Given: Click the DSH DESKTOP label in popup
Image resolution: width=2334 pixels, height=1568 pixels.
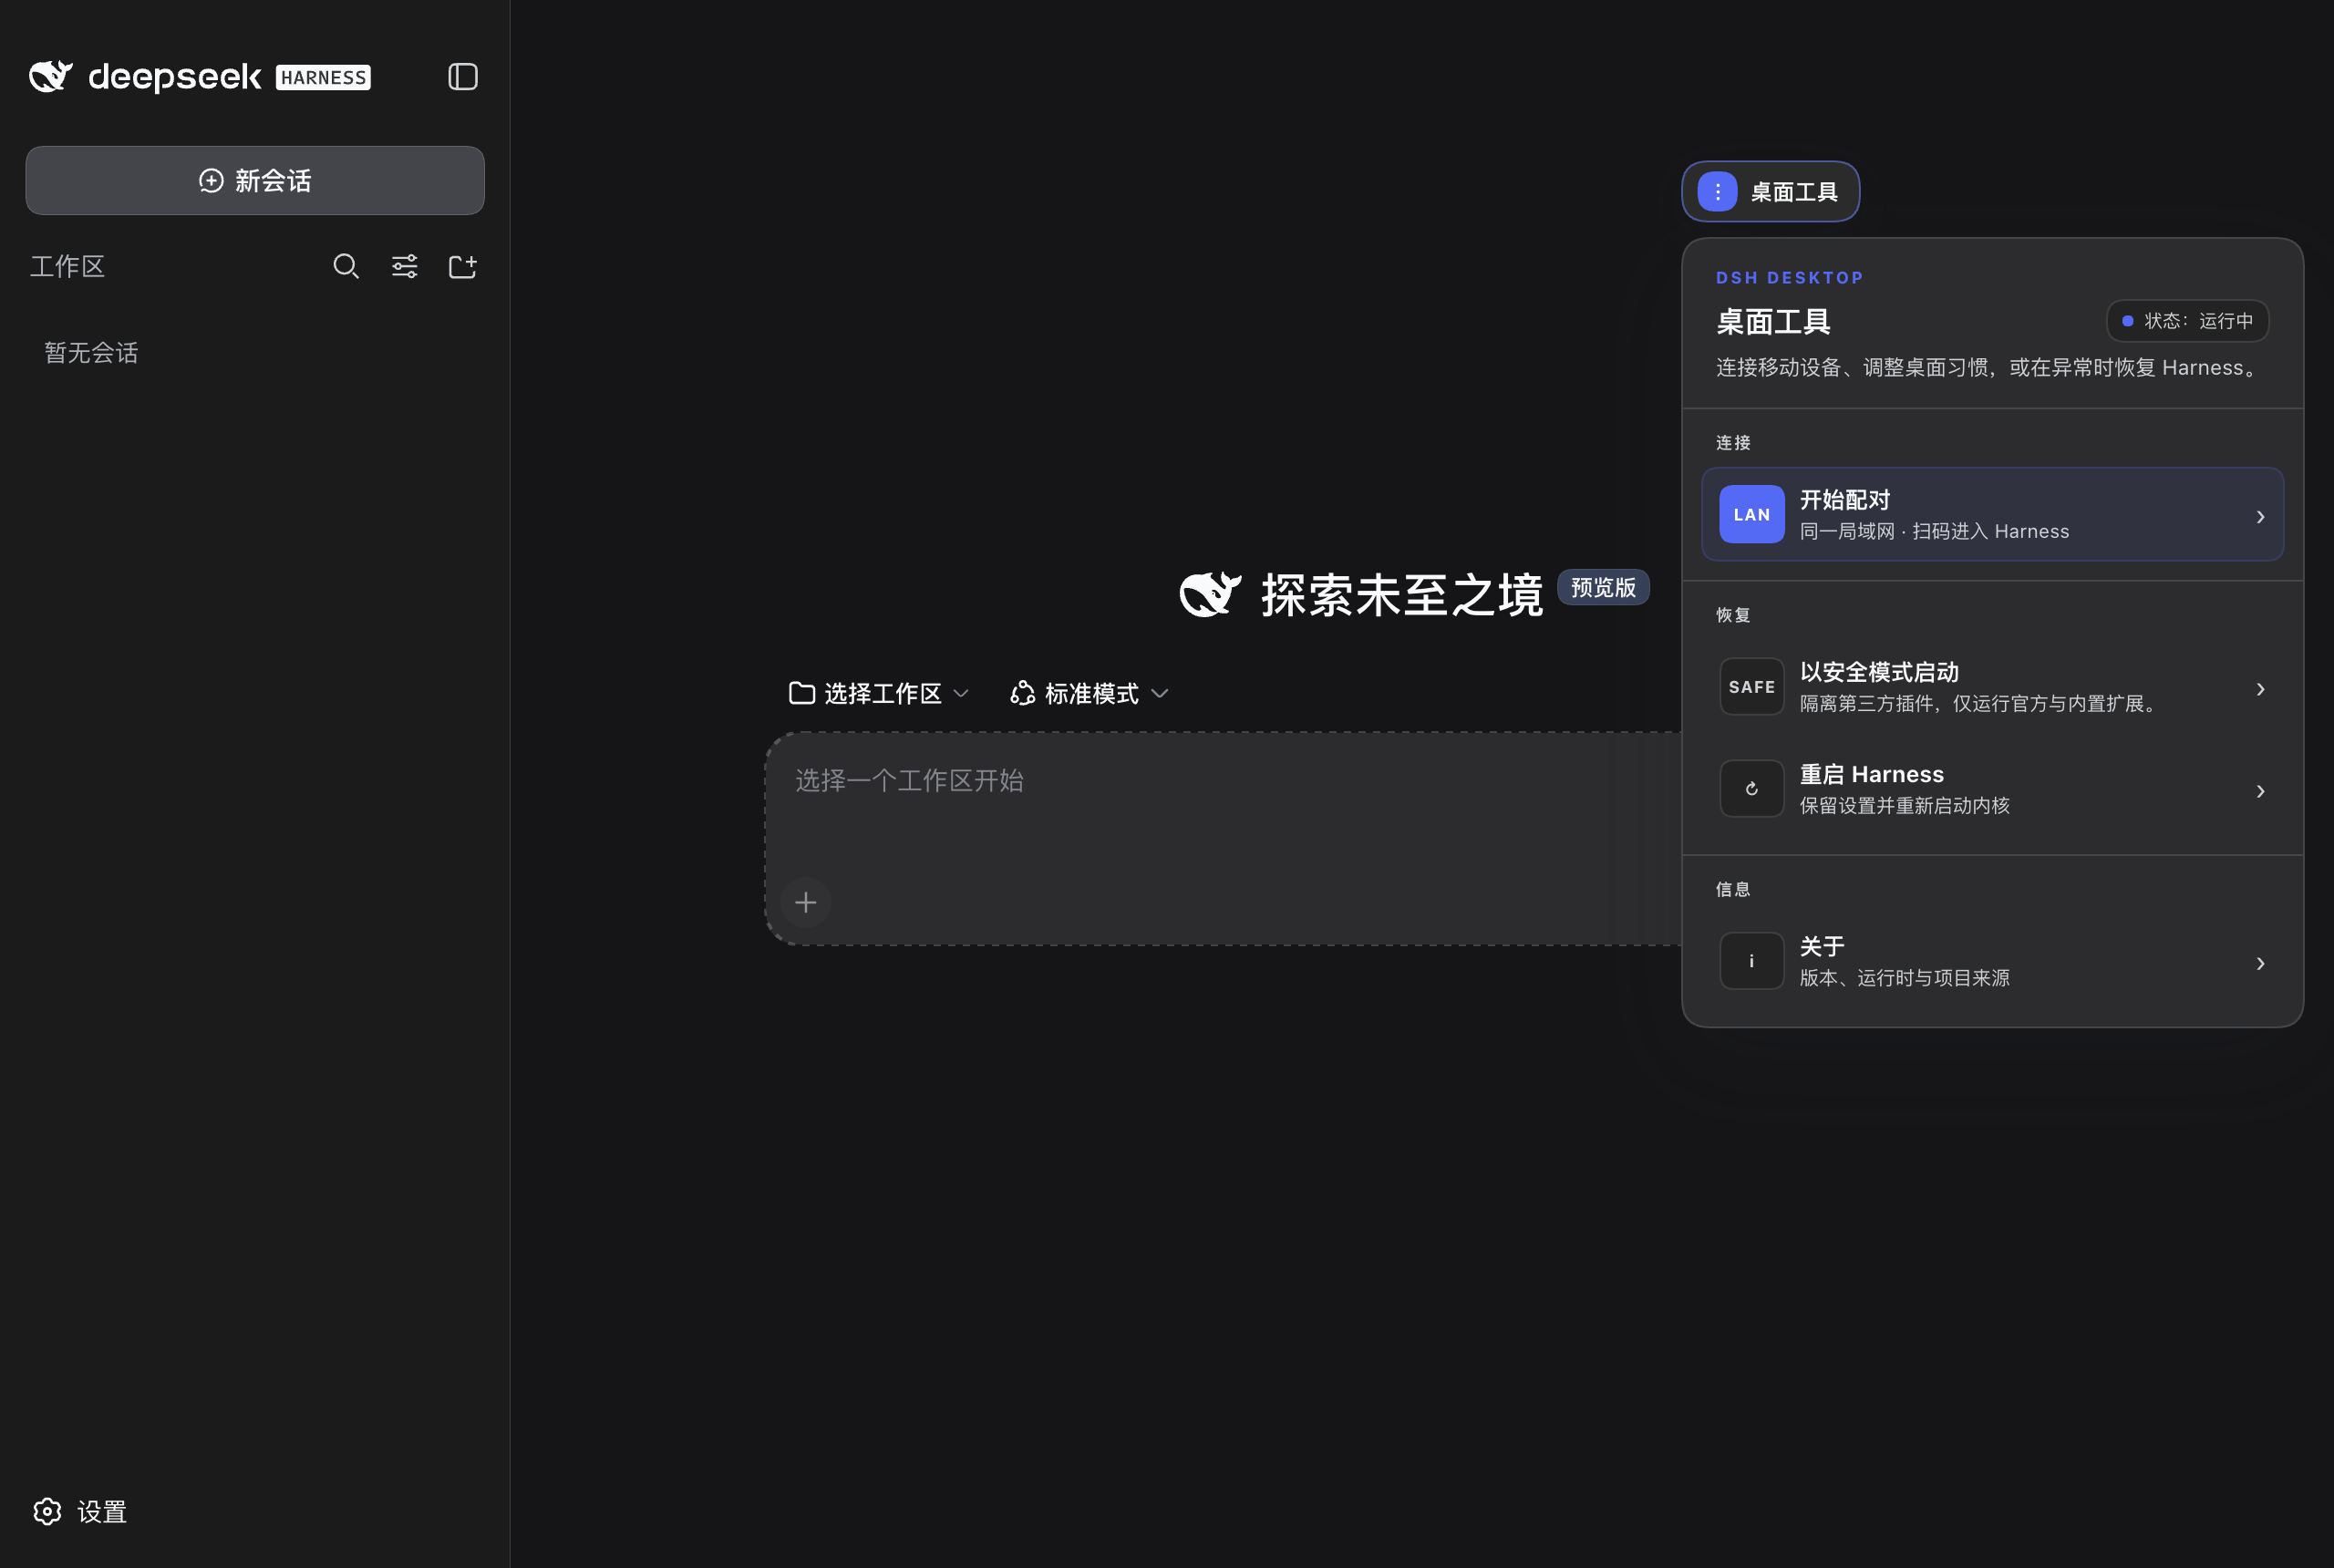Looking at the screenshot, I should 1789,278.
